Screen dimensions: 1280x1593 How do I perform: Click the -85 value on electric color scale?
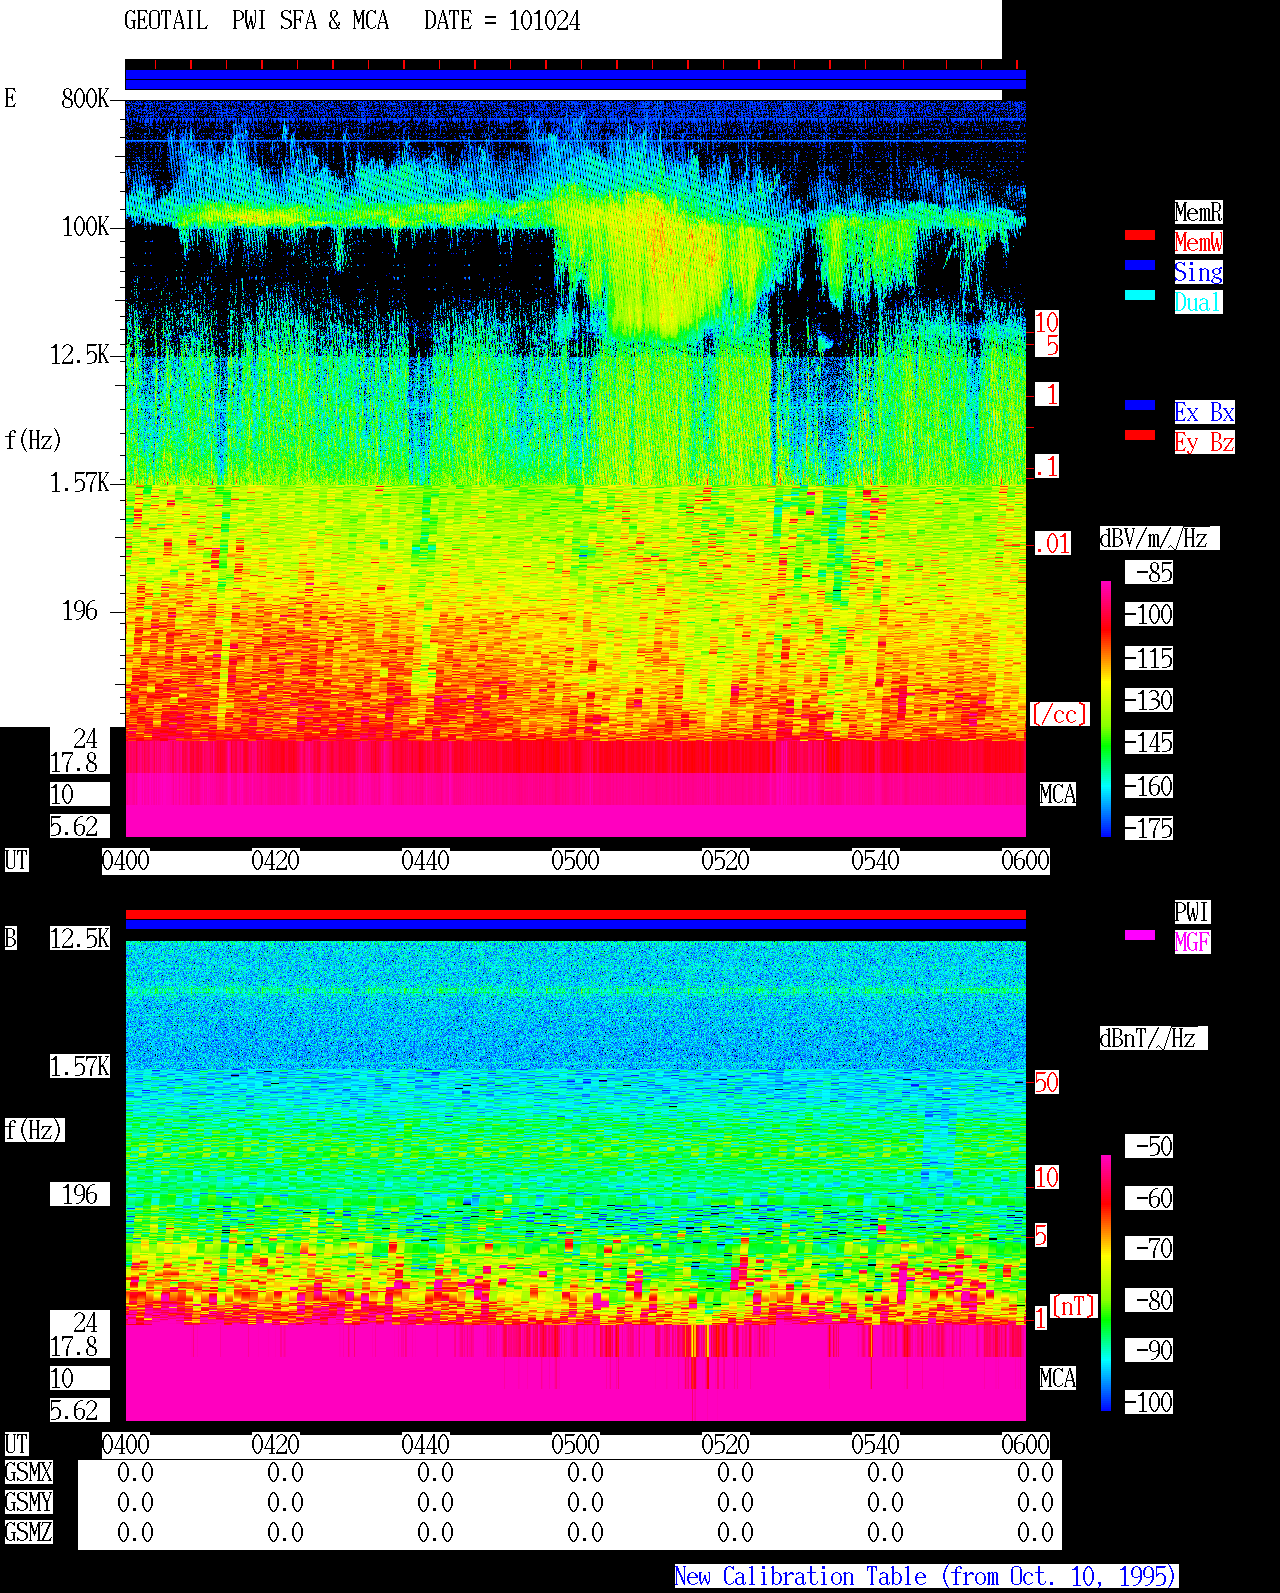(1149, 572)
